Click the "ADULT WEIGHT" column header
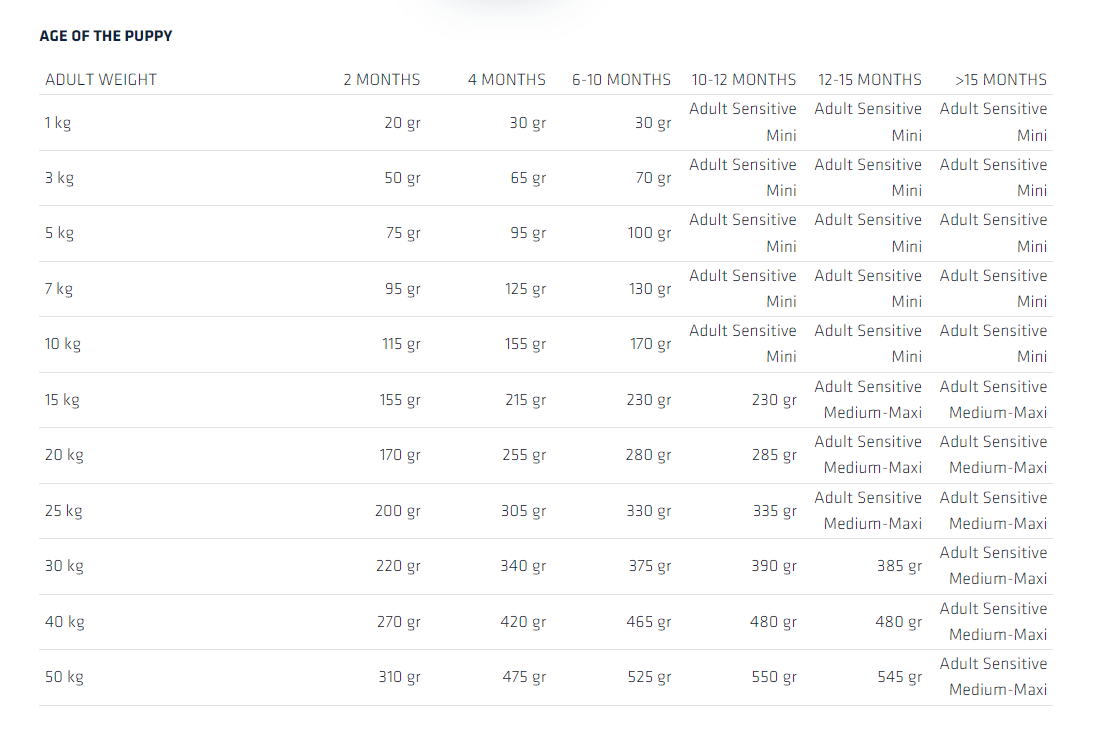The image size is (1105, 732). (x=101, y=80)
